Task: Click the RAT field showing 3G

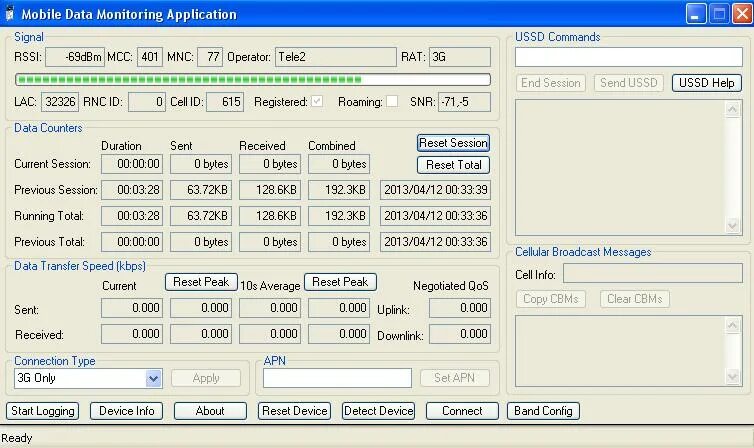Action: click(460, 57)
